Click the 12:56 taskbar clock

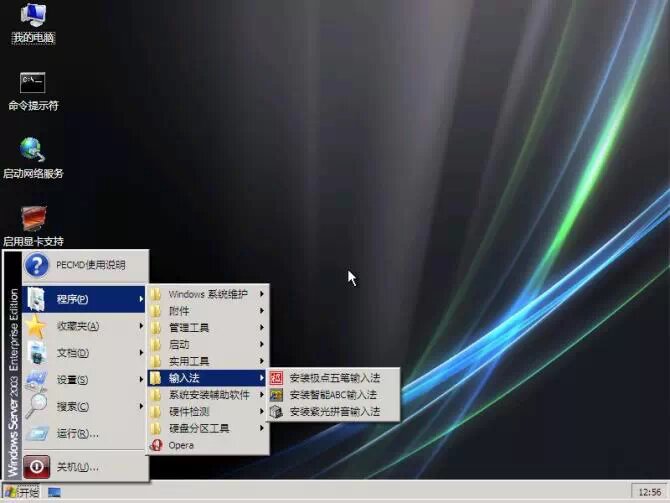[649, 492]
